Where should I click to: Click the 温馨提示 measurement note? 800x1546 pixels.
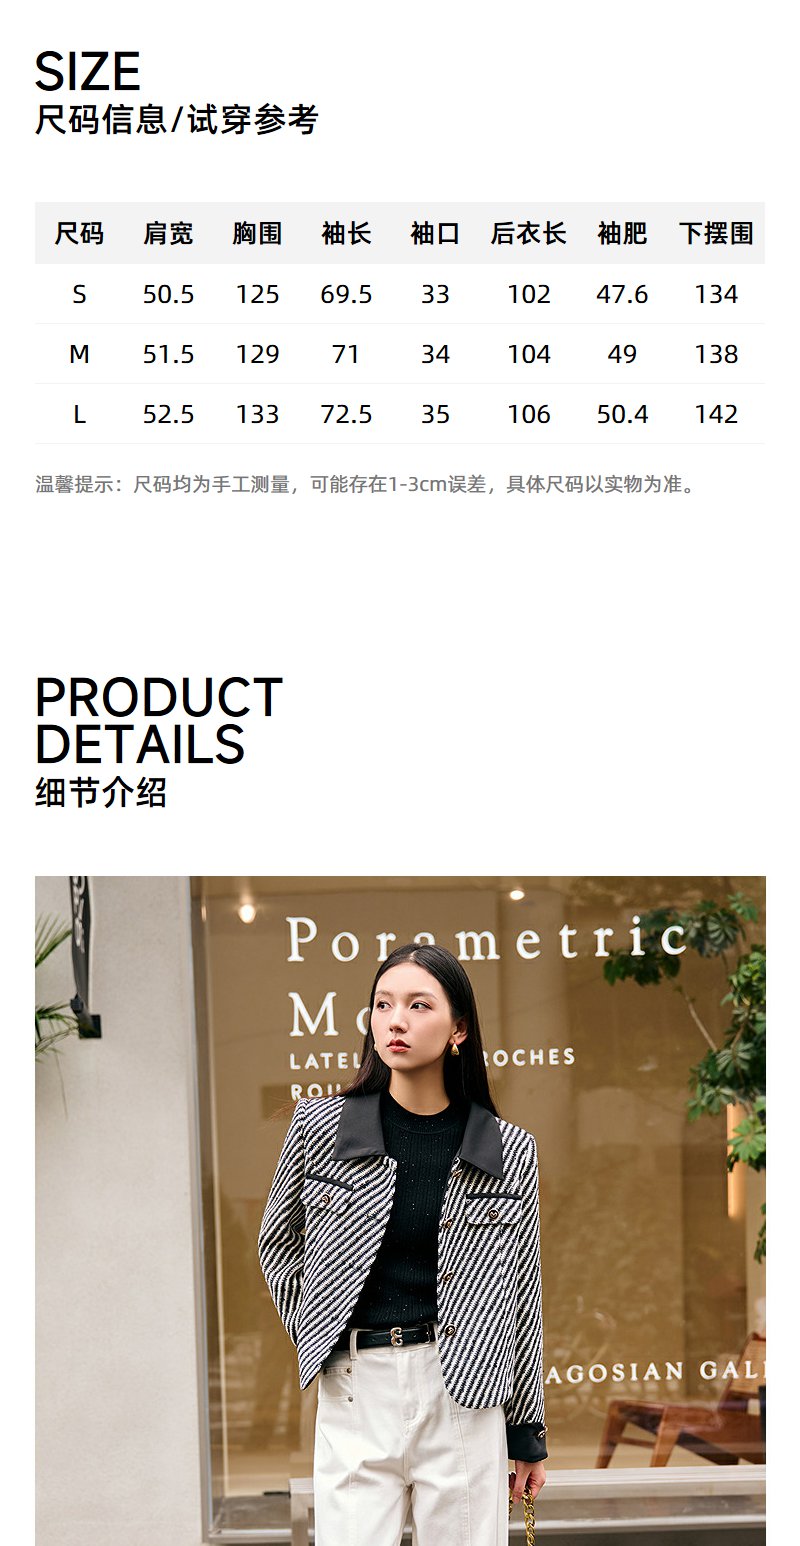(x=366, y=485)
